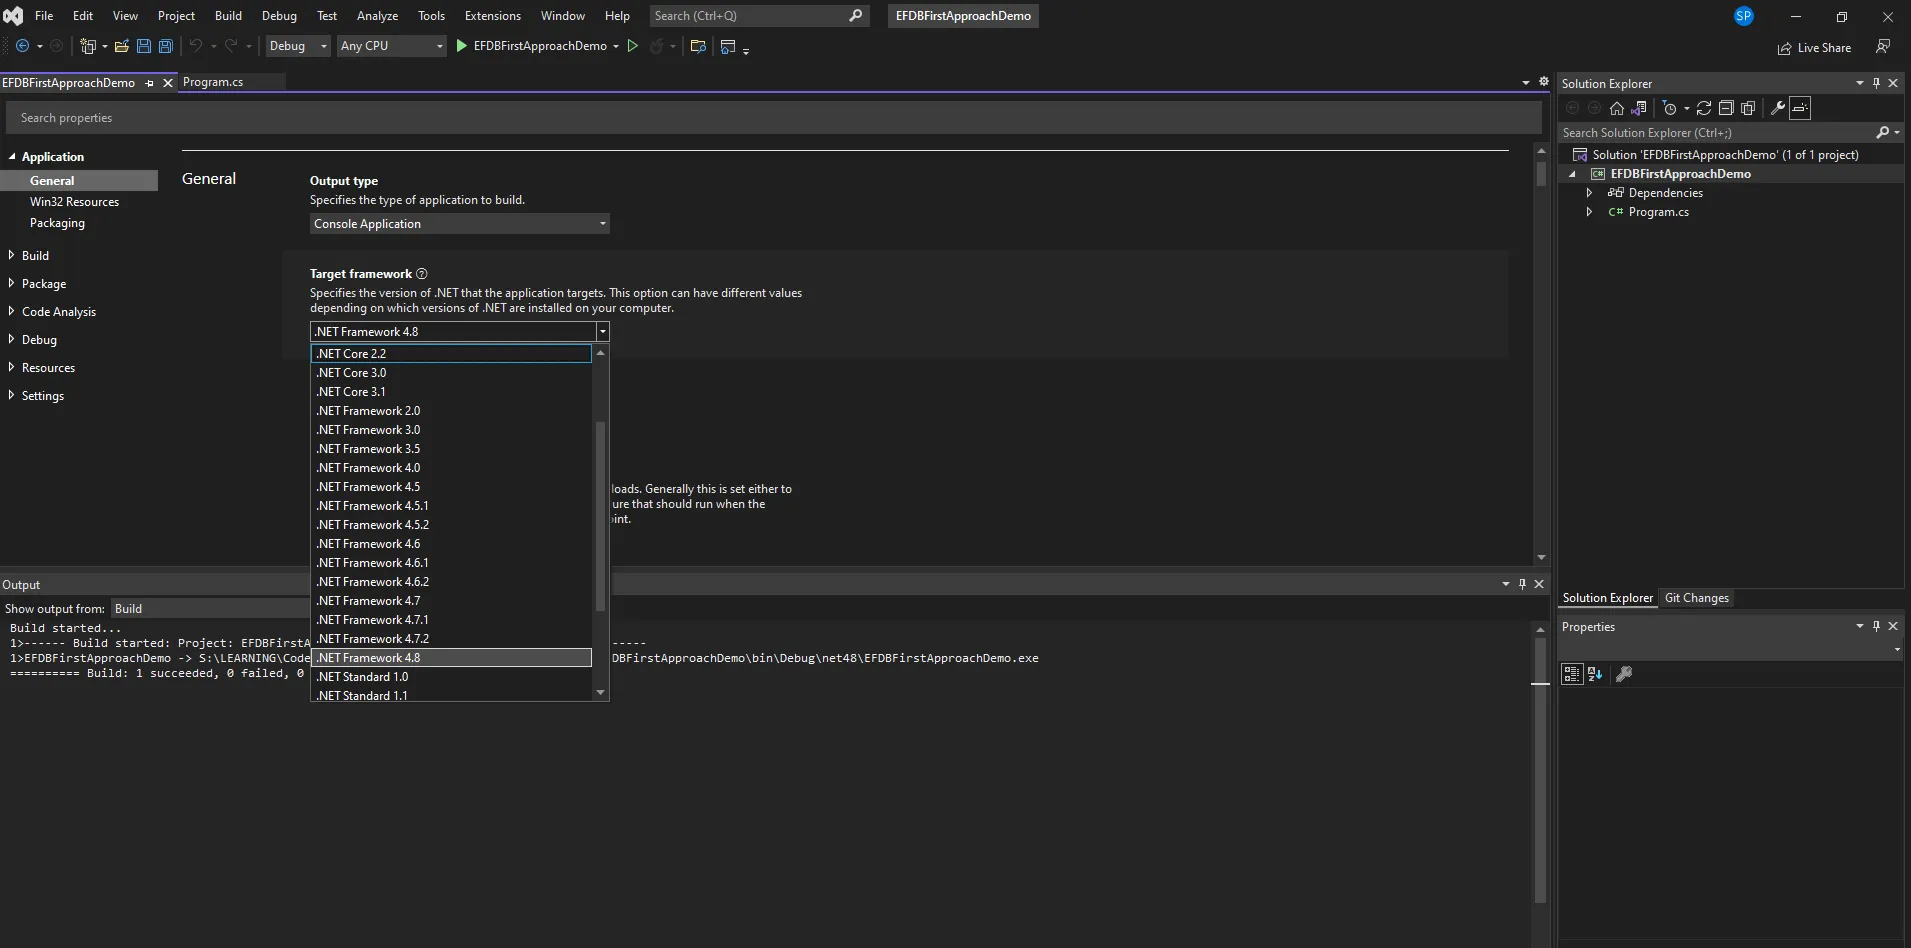Open the Analyze menu
This screenshot has height=948, width=1911.
pyautogui.click(x=377, y=16)
